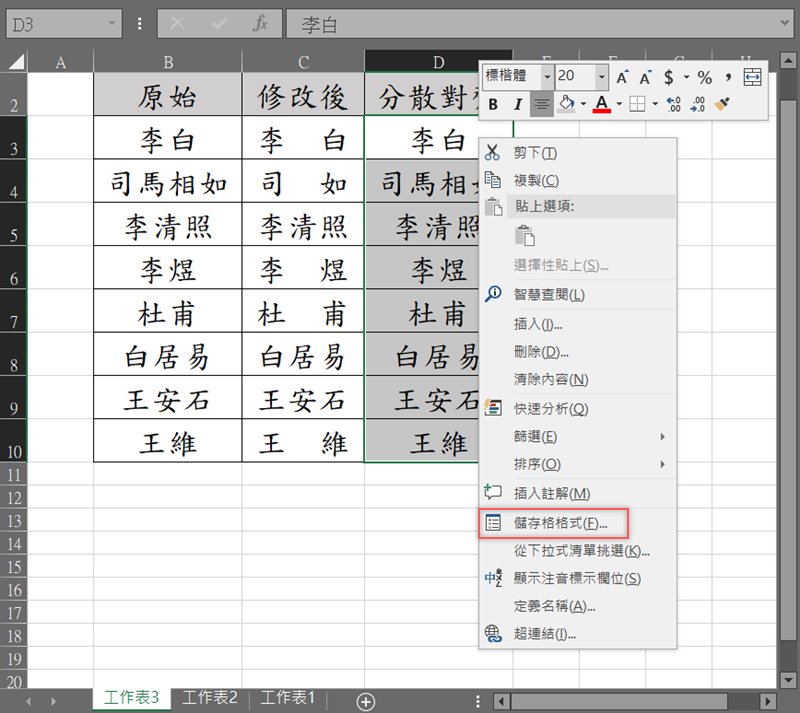Click the Format Painter brush icon

724,104
